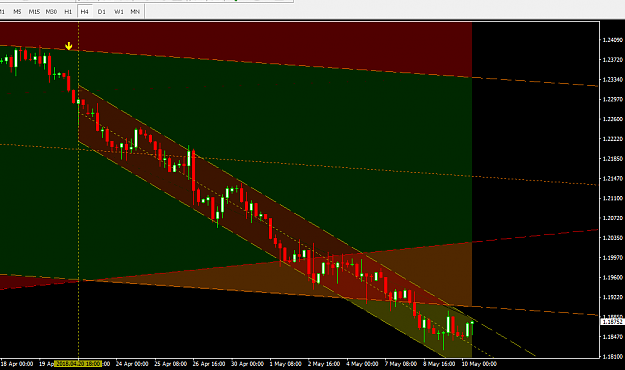Click the 1.19970 price level label
The width and height of the screenshot is (625, 370).
pyautogui.click(x=613, y=258)
